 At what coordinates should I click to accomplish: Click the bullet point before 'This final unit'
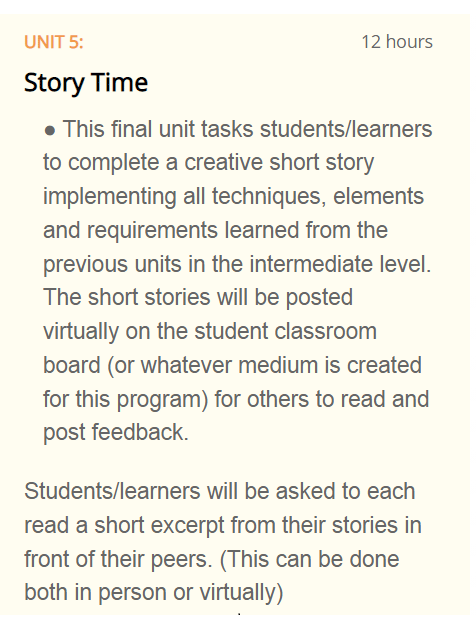pyautogui.click(x=50, y=131)
